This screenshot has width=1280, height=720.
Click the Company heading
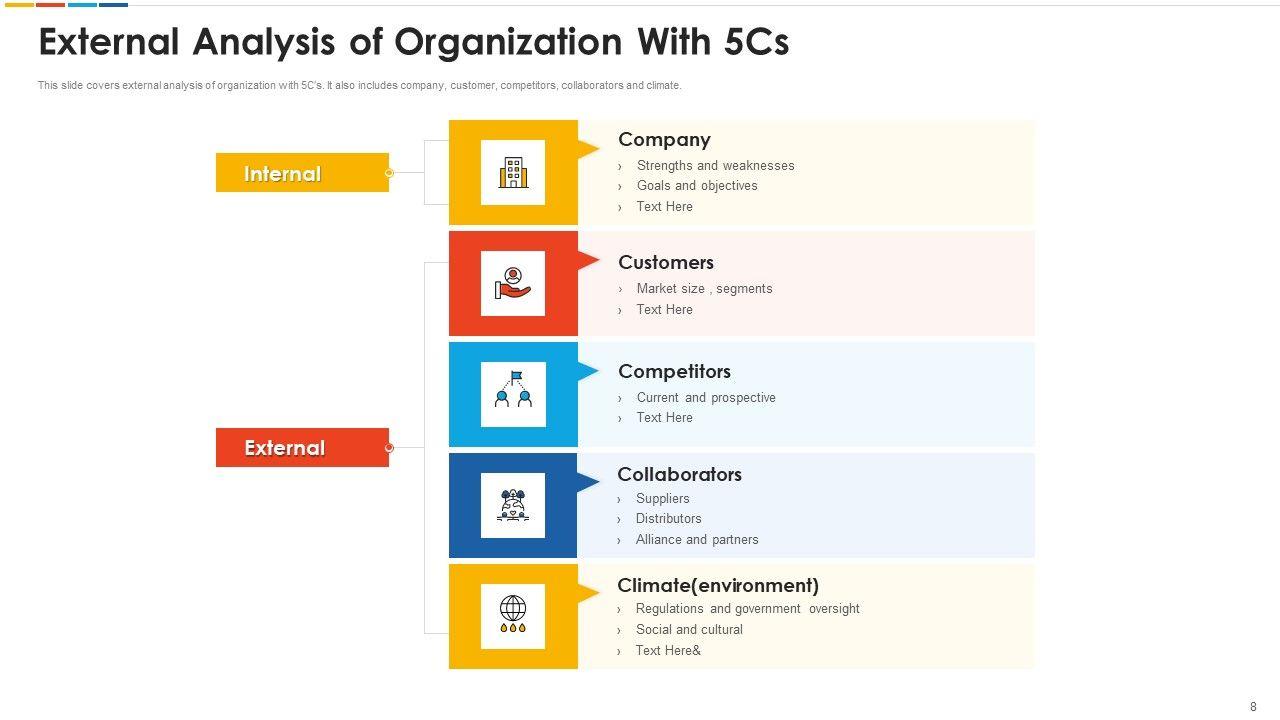664,140
